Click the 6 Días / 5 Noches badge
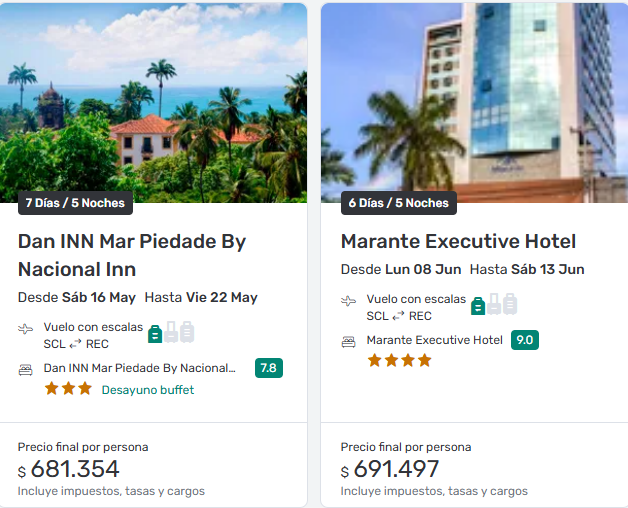628x508 pixels. pyautogui.click(x=398, y=203)
